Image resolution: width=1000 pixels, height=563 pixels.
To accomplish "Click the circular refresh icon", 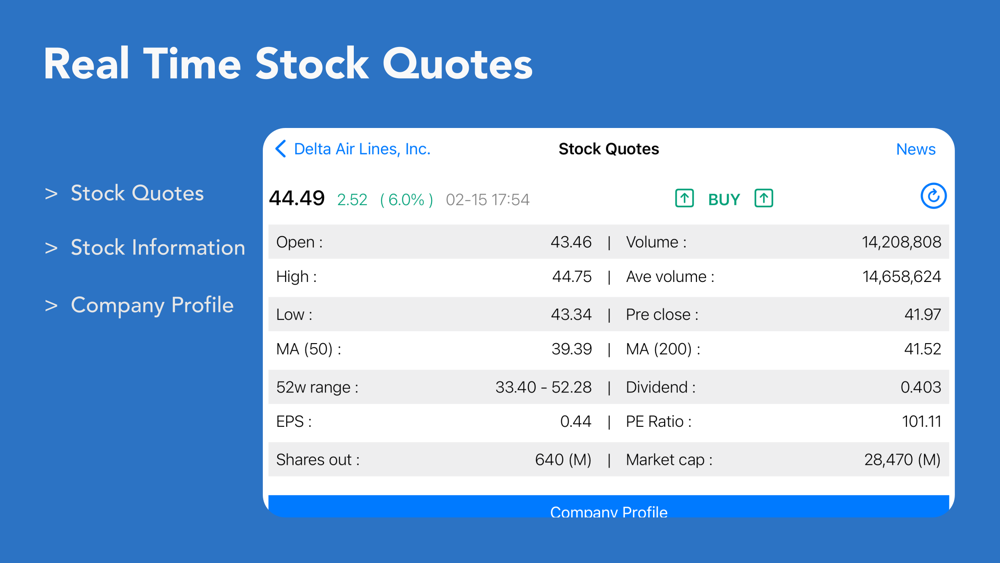I will pyautogui.click(x=933, y=196).
